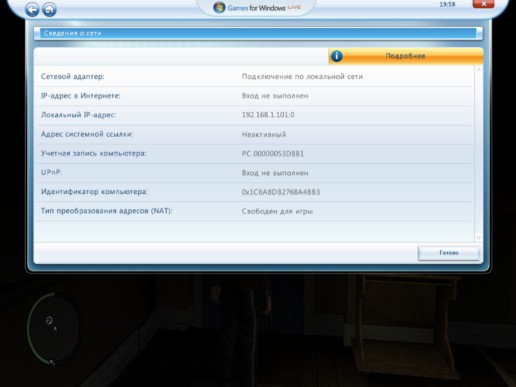Select the UPnP row
Viewport: 516px width, 387px height.
coord(254,173)
